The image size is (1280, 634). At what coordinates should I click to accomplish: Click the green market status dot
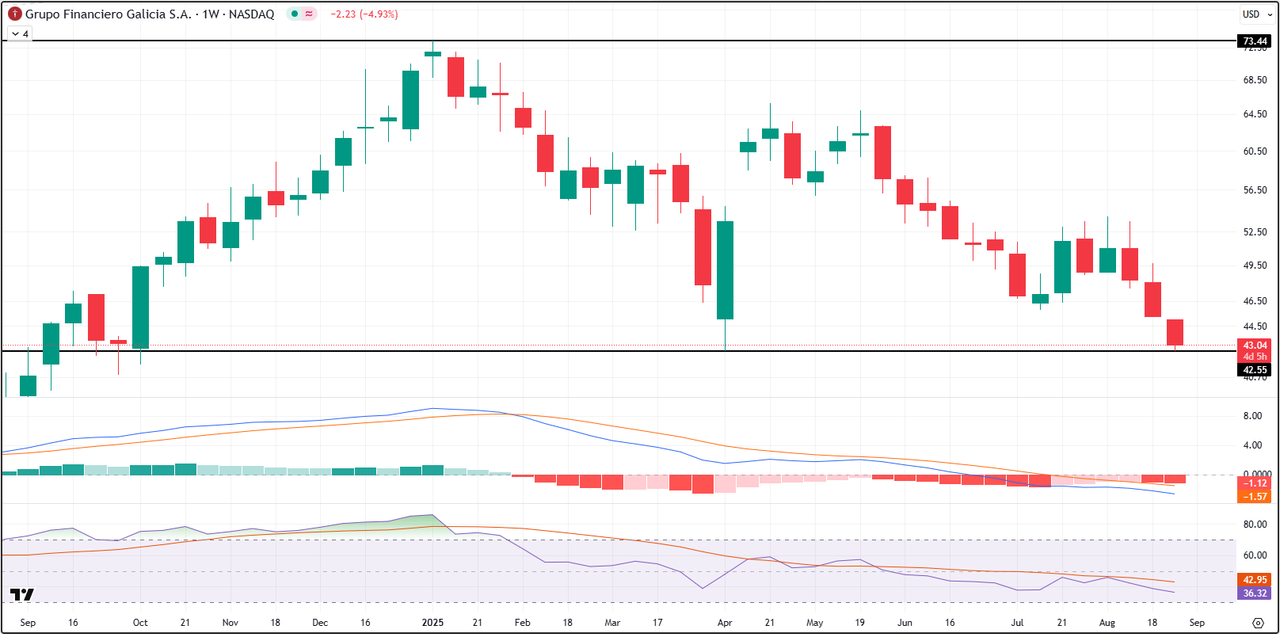(293, 13)
